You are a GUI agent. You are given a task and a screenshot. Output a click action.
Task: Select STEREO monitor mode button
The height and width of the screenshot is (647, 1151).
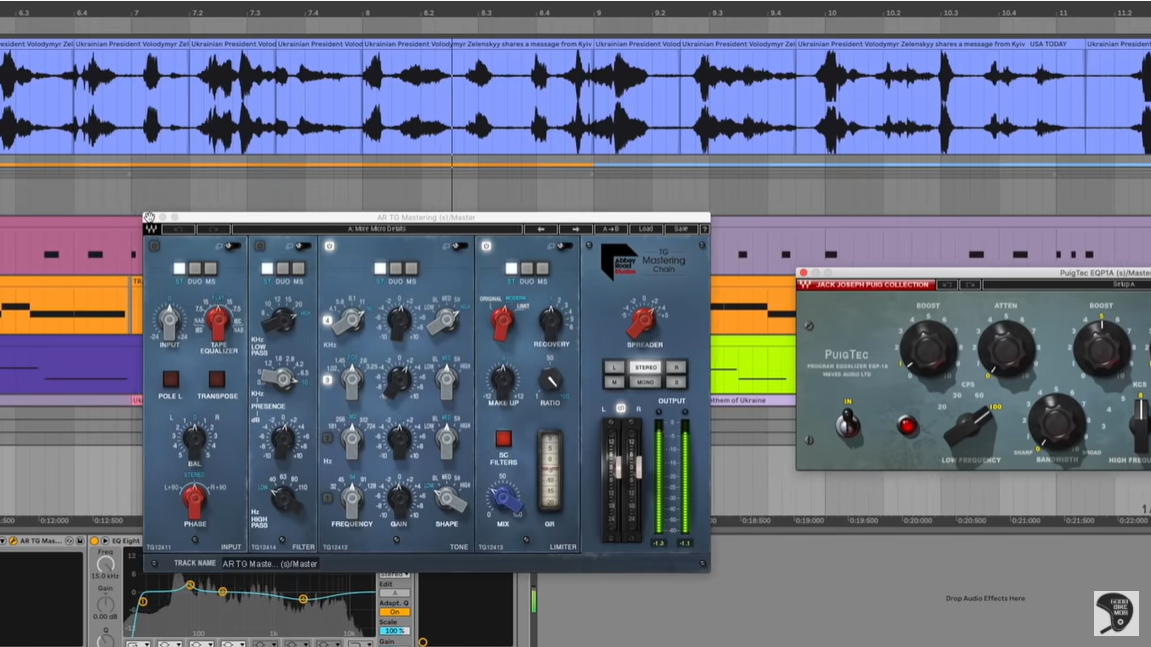point(646,367)
